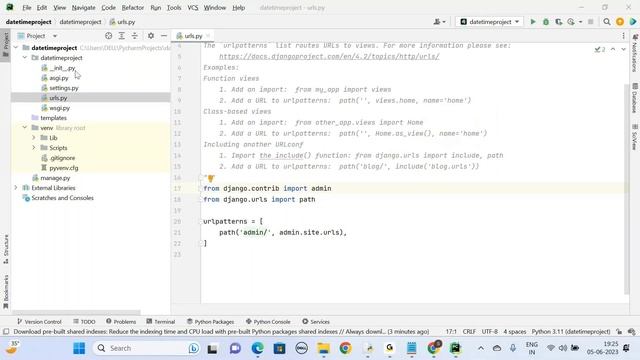The width and height of the screenshot is (640, 360).
Task: Run with coverage icon in toolbar
Action: tap(558, 22)
